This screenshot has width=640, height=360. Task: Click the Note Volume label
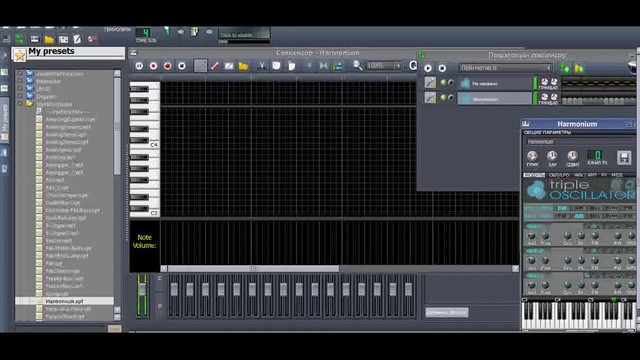144,241
